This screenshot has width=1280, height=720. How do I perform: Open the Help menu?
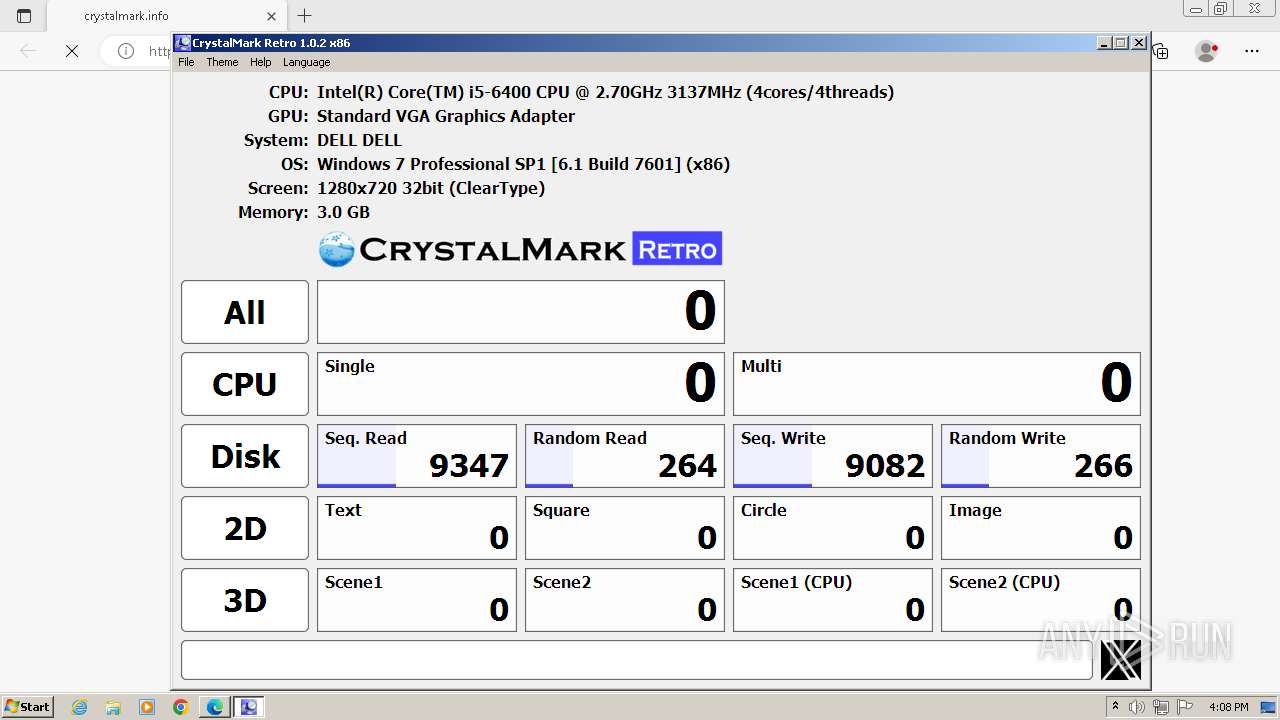[260, 62]
